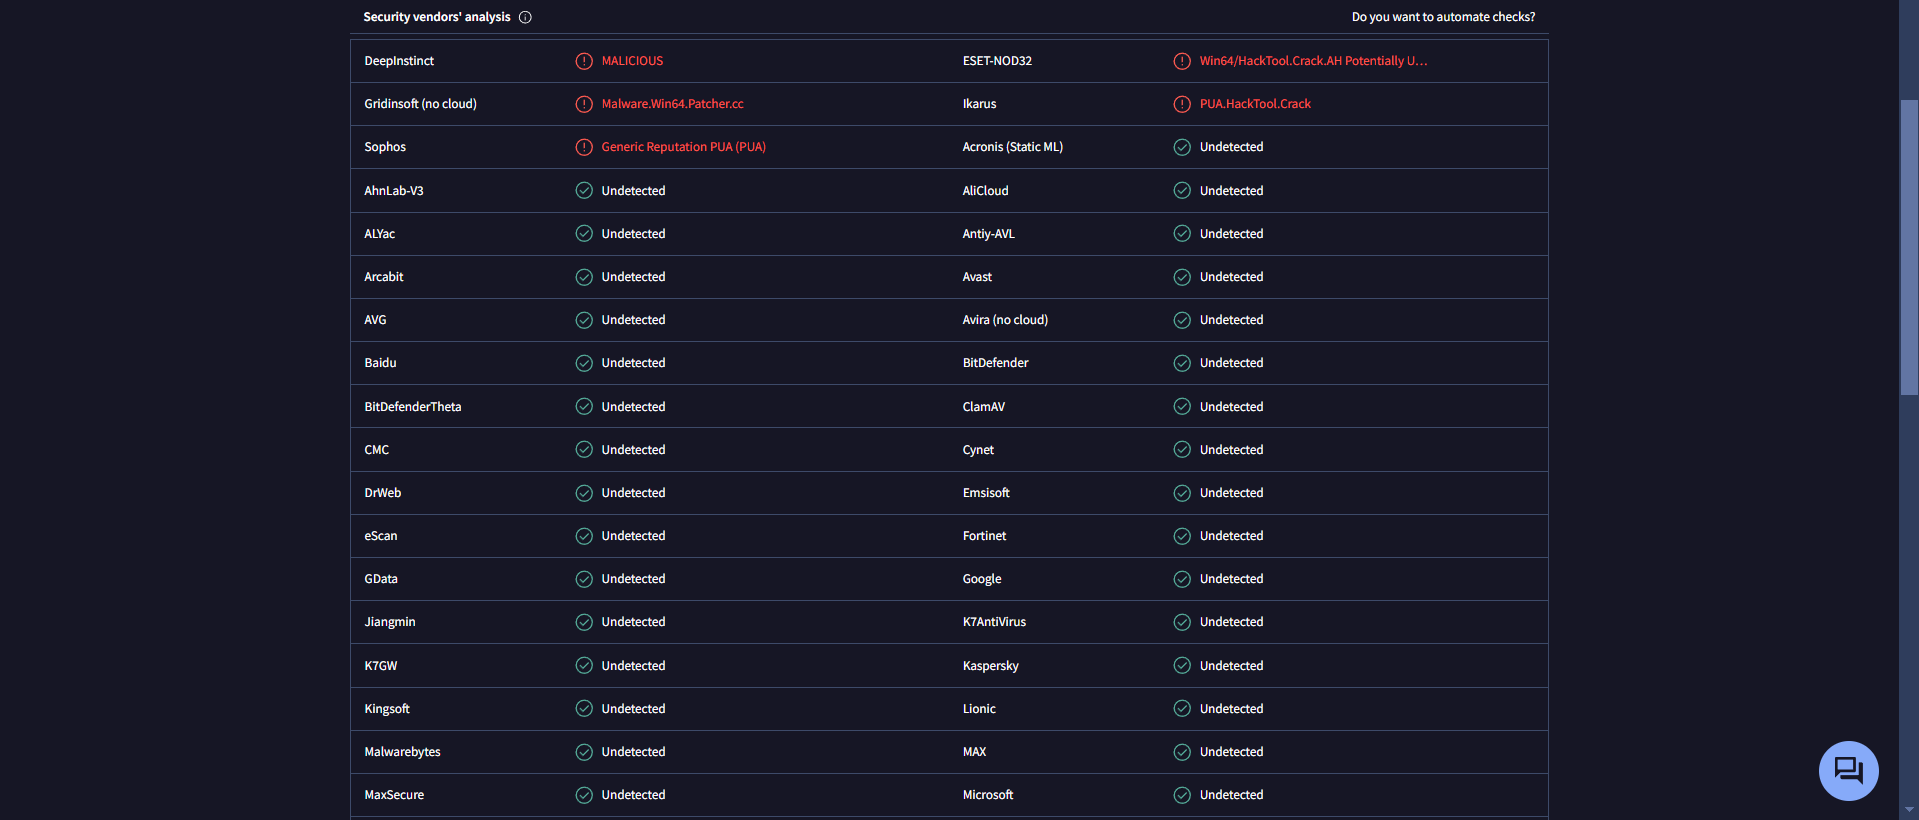Screen dimensions: 1919x820
Task: Click scrollbar down arrow button
Action: point(1909,810)
